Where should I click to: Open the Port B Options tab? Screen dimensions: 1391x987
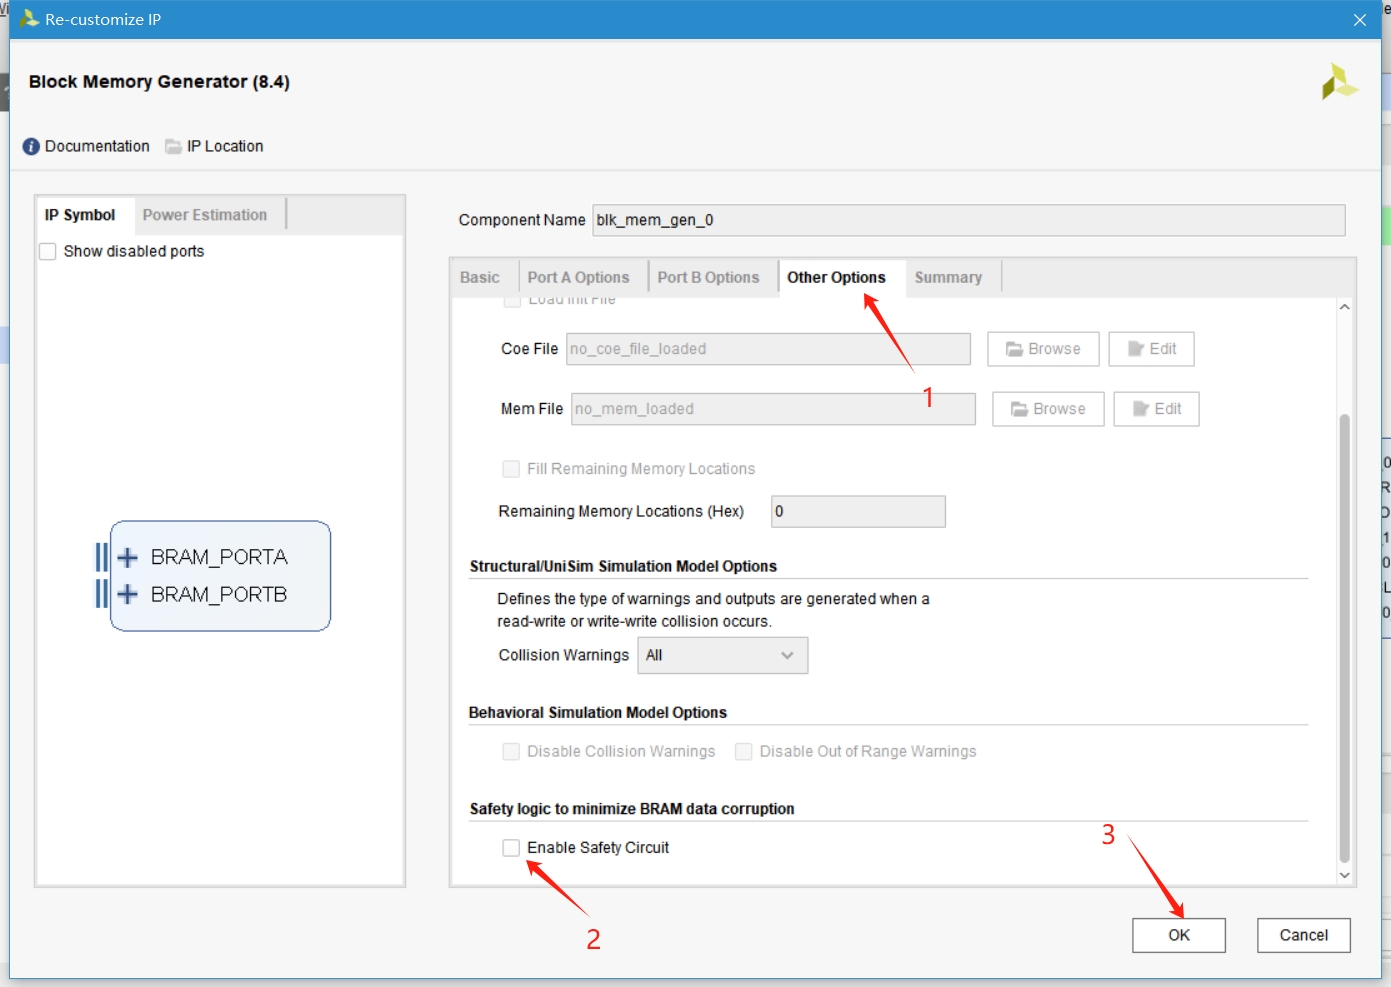pyautogui.click(x=709, y=278)
